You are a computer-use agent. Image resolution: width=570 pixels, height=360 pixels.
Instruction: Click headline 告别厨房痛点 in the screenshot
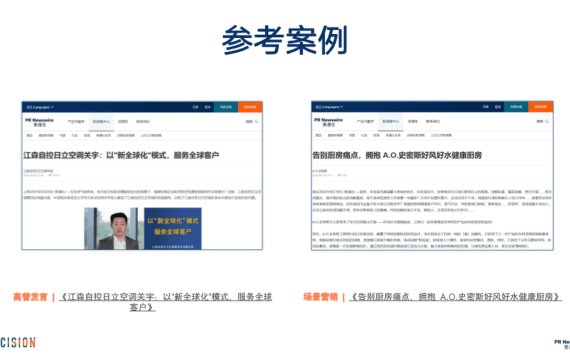coord(397,155)
